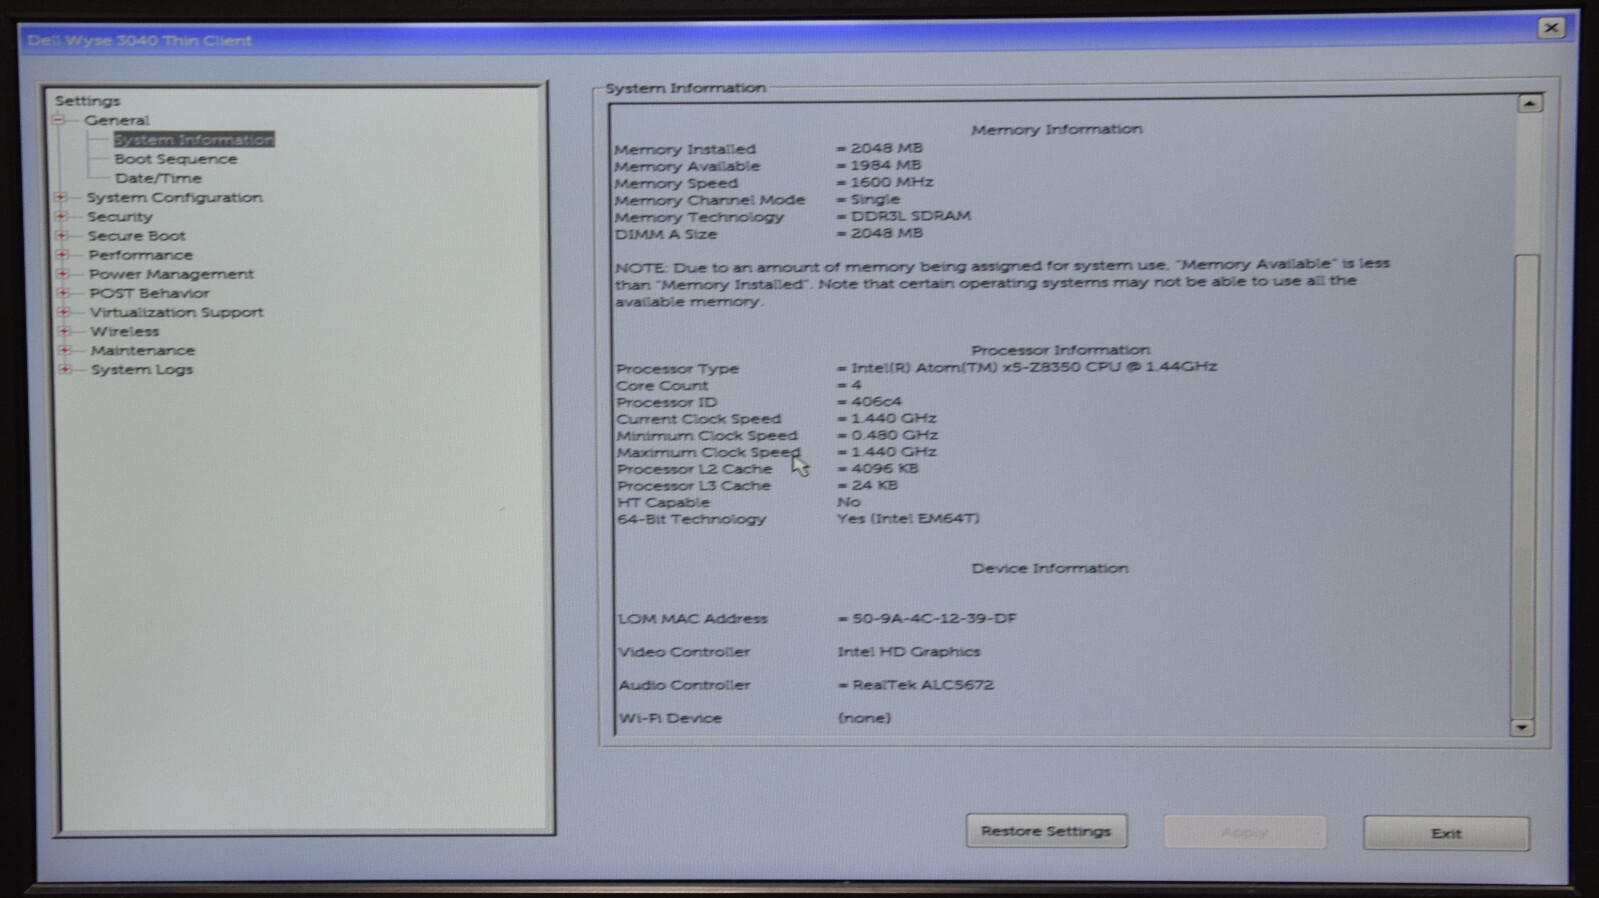
Task: Select the Security category label
Action: pos(120,216)
